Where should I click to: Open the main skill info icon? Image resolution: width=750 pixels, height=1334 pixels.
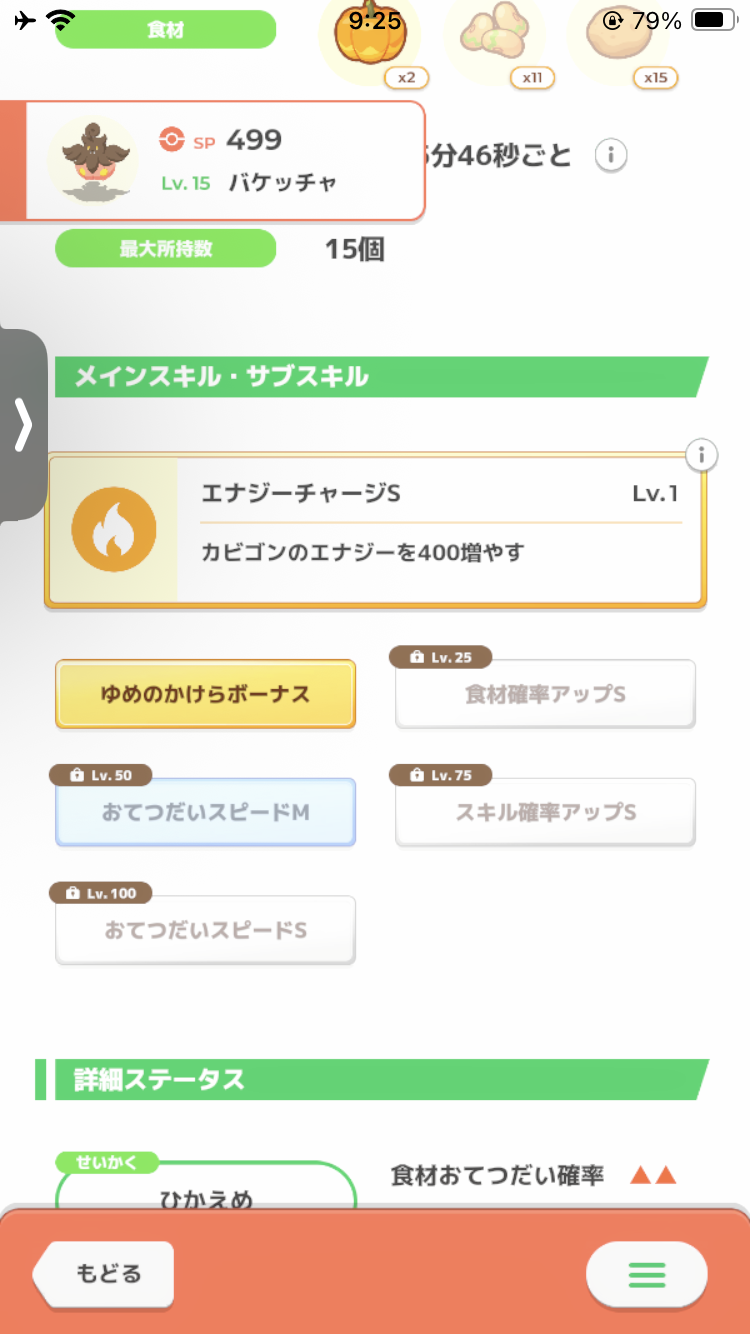coord(702,456)
